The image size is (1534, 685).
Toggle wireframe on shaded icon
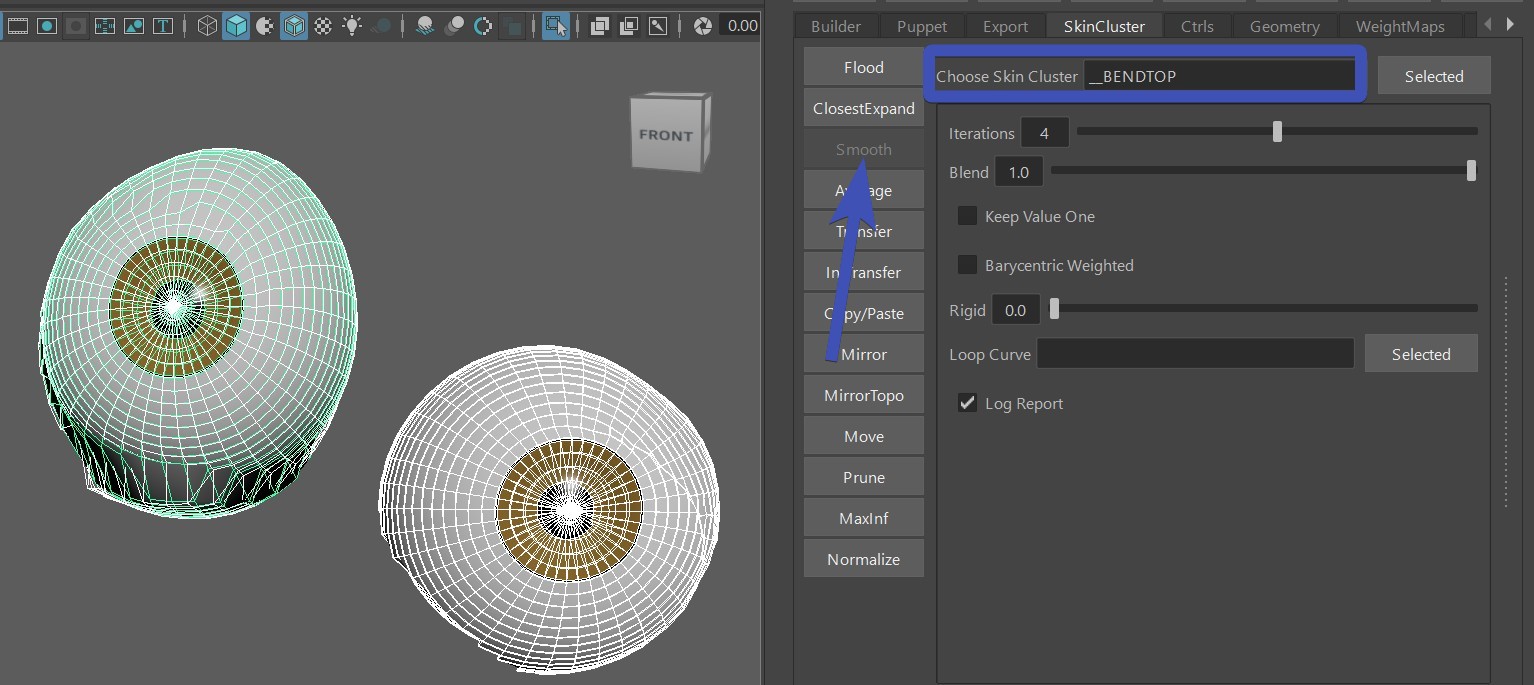(x=294, y=26)
